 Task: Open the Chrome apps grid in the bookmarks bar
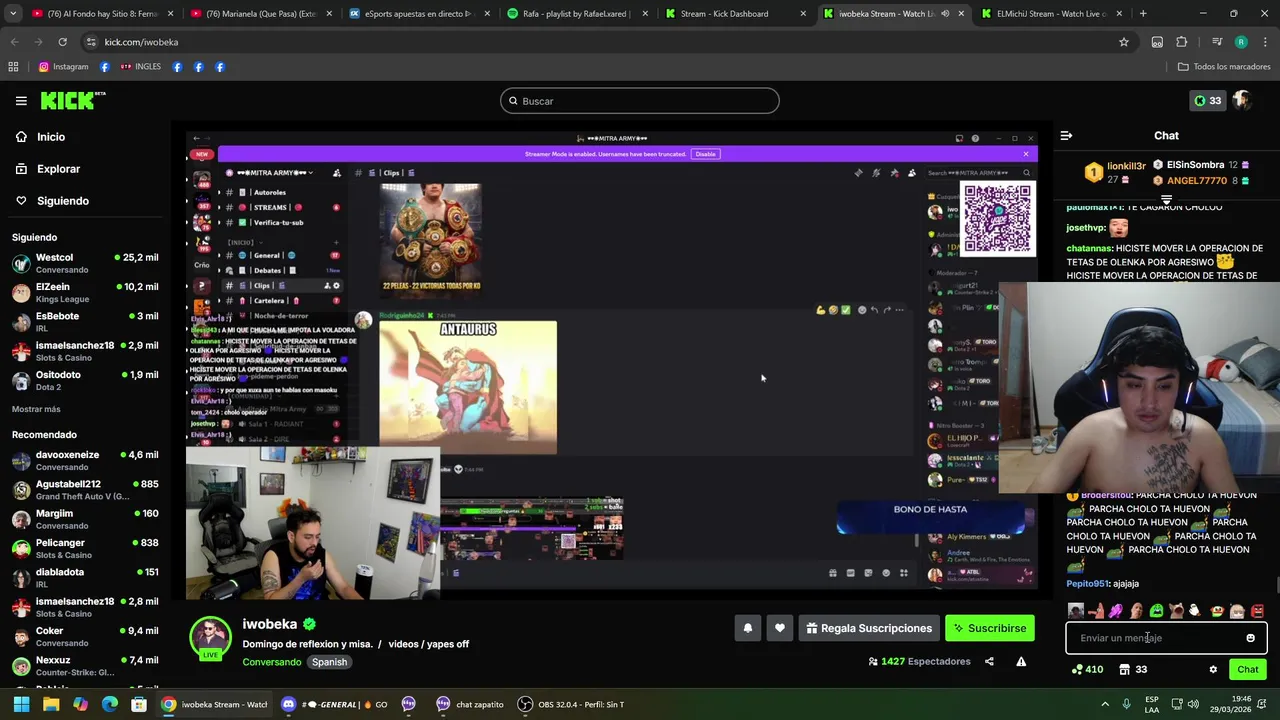[13, 67]
